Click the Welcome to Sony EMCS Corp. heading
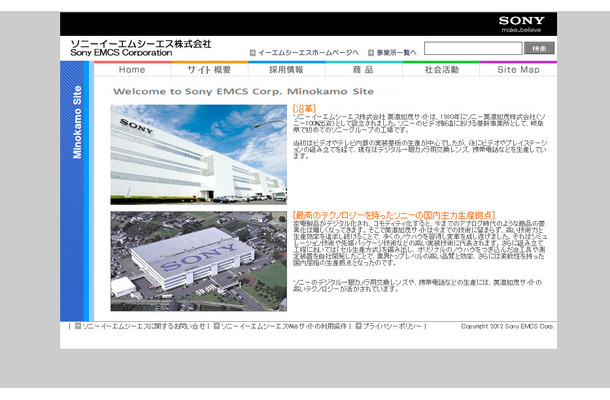This screenshot has width=610, height=400. click(244, 92)
